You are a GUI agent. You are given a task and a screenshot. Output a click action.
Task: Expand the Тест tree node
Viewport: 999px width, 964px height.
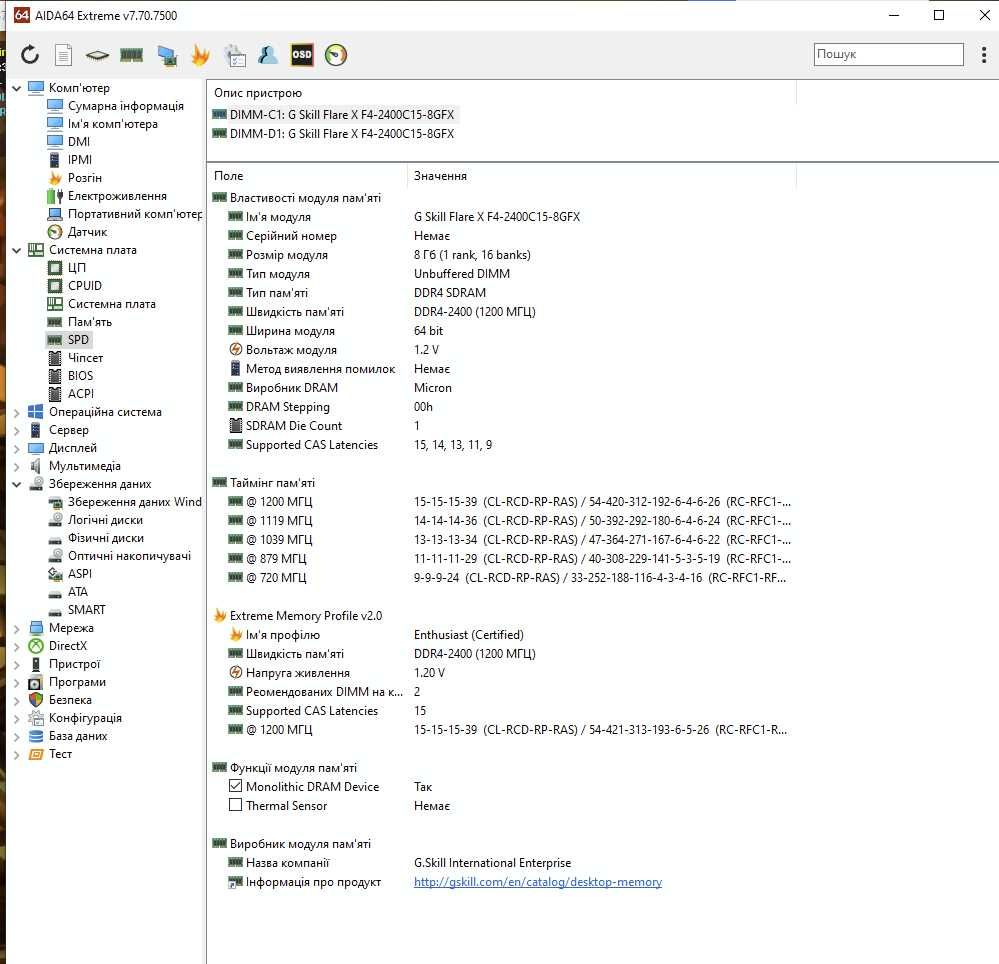coord(17,754)
